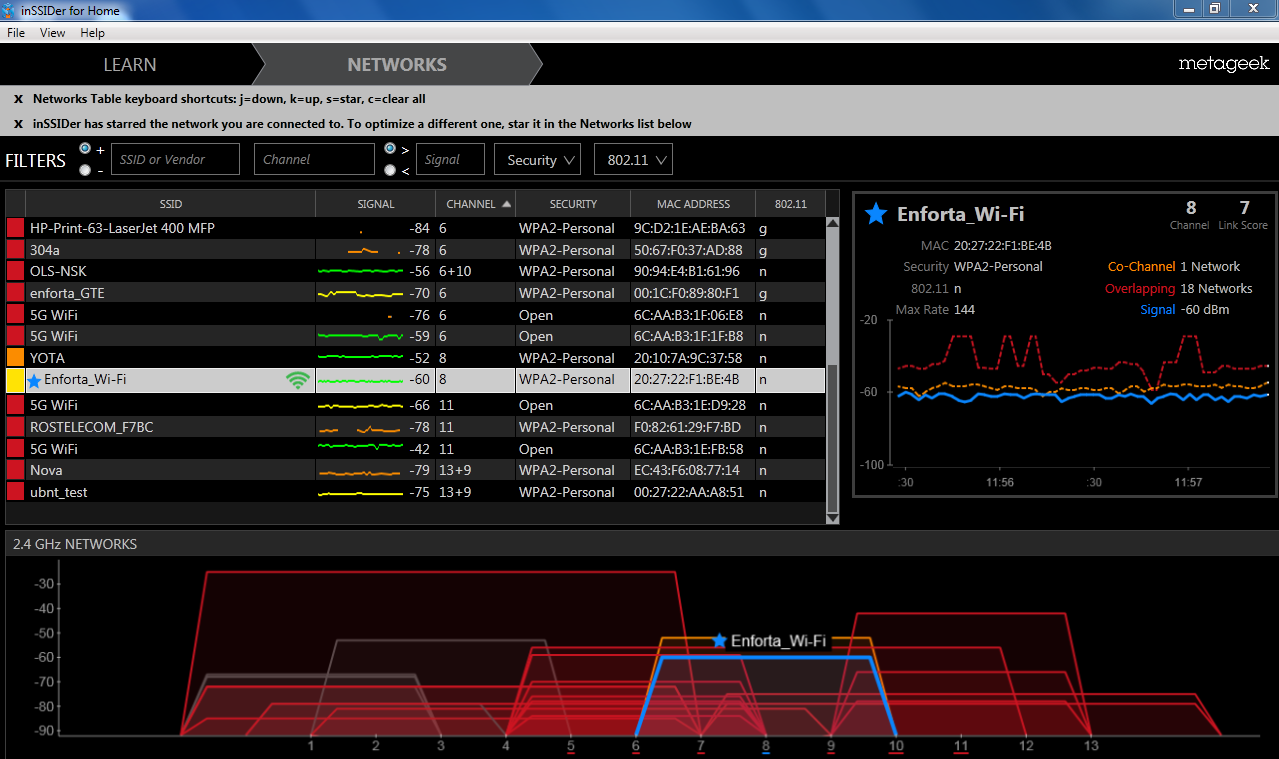The width and height of the screenshot is (1279, 759).
Task: Select the "HP-Print-63-LaserJet 400 MFP" network name
Action: 122,228
